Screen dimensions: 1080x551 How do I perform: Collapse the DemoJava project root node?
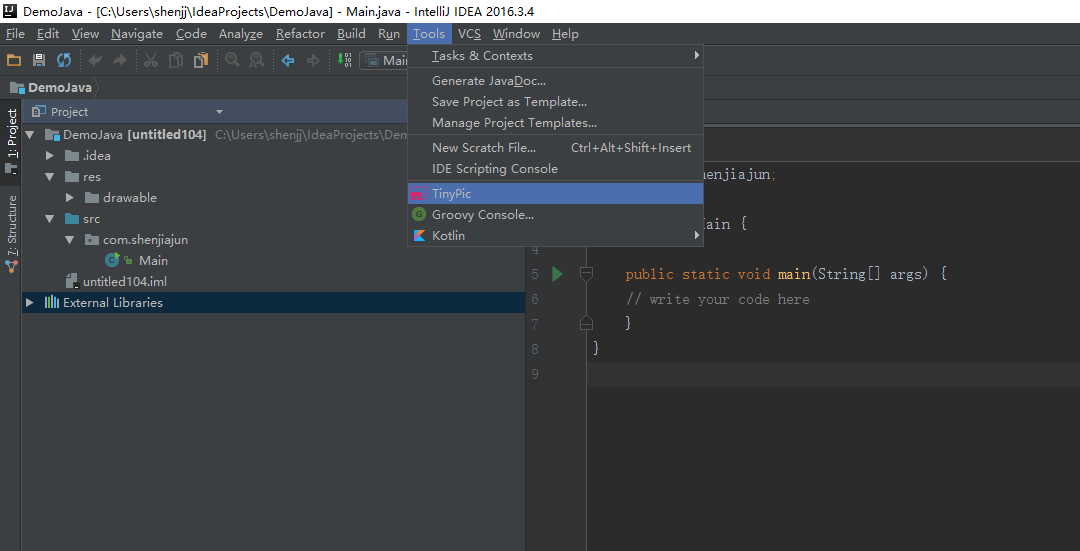pyautogui.click(x=30, y=135)
